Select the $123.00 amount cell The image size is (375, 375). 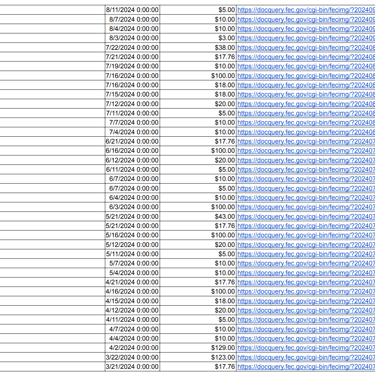198,357
